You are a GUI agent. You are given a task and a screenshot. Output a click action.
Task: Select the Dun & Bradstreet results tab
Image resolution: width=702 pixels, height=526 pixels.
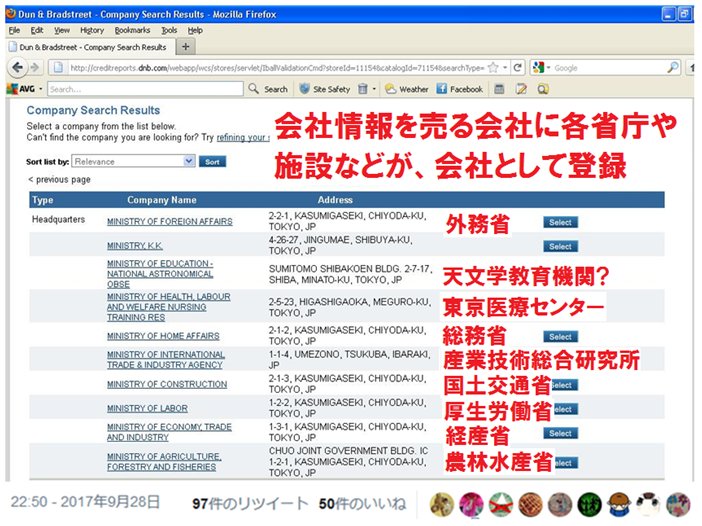point(90,47)
